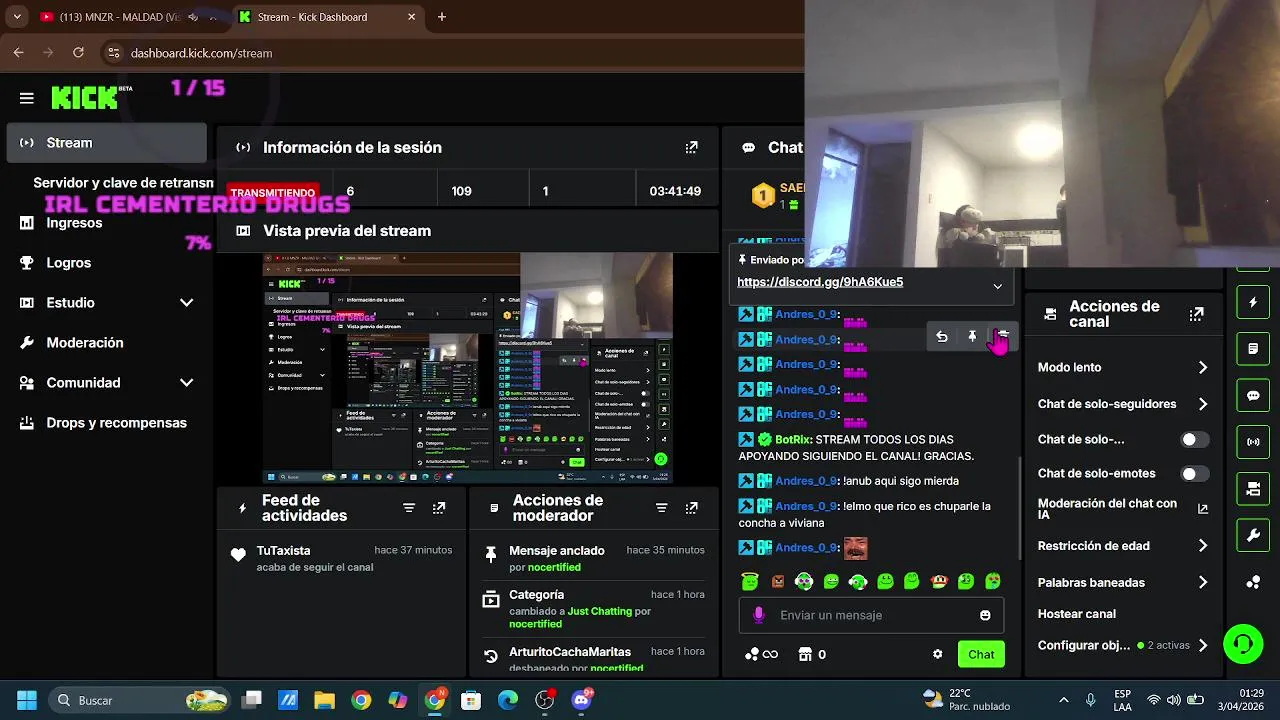Image resolution: width=1280 pixels, height=720 pixels.
Task: Toggle the Chat de solo-... switch
Action: (1194, 440)
